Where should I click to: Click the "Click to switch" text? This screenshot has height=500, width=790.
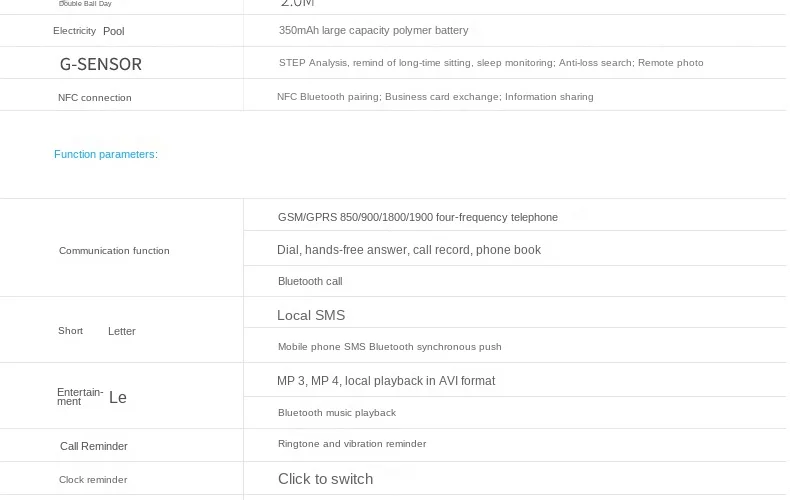point(325,479)
